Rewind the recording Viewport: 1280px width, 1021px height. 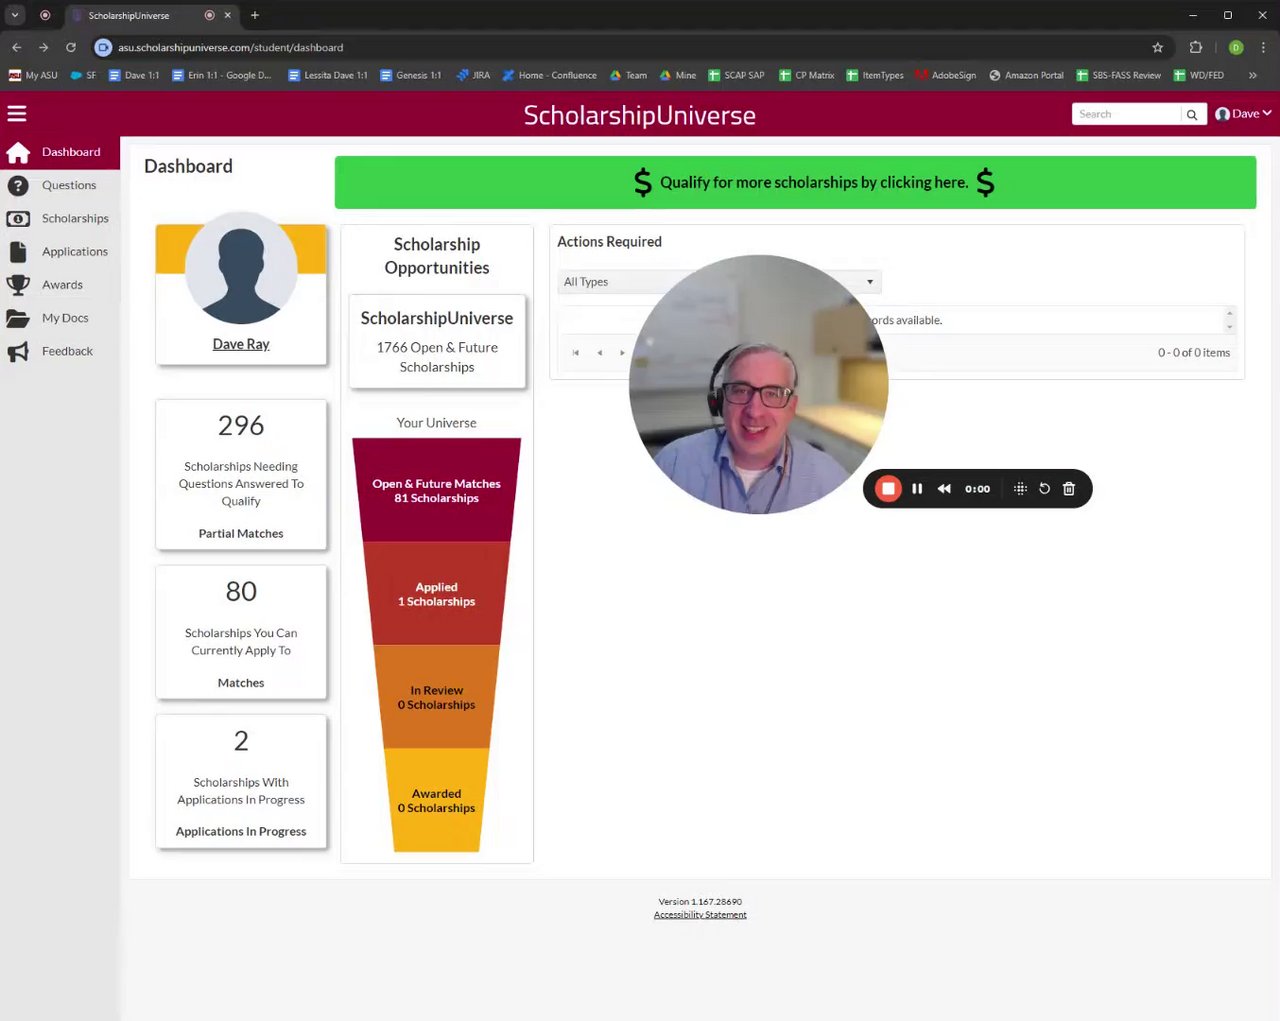point(944,489)
